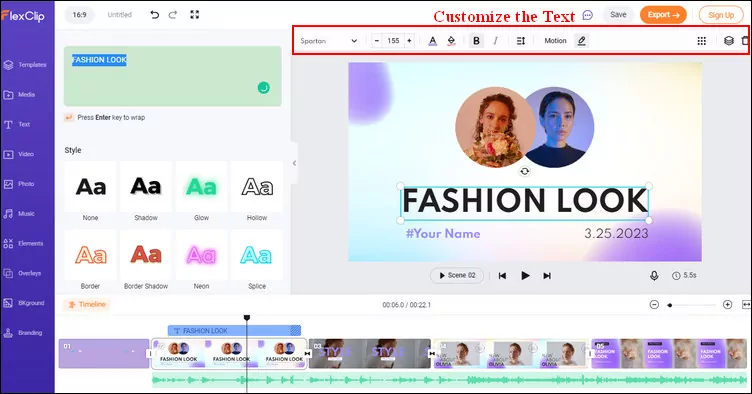Open the position grid icon
Viewport: 752px width, 394px height.
(x=702, y=41)
